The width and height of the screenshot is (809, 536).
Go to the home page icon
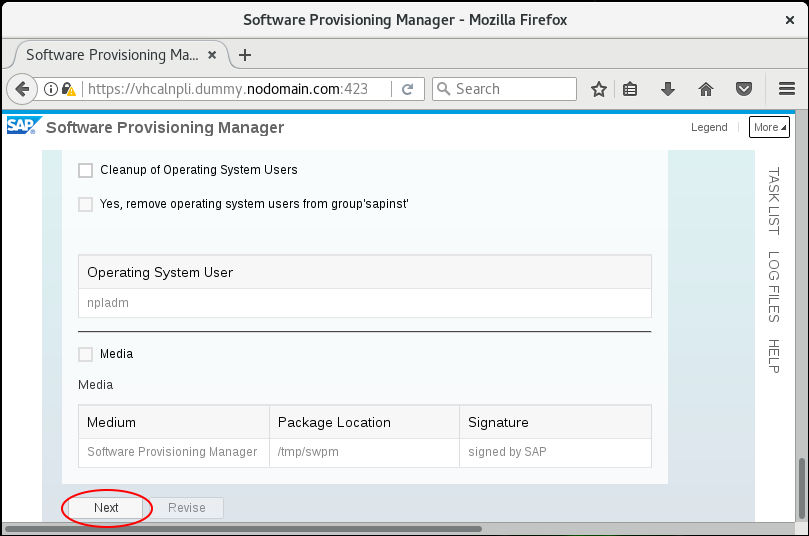coord(706,89)
